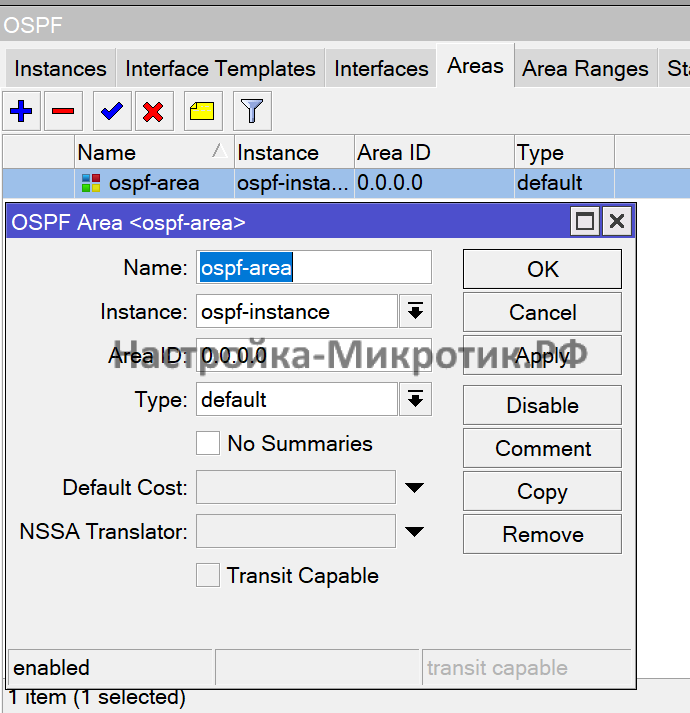Expand the NSSA Translator field

[414, 531]
